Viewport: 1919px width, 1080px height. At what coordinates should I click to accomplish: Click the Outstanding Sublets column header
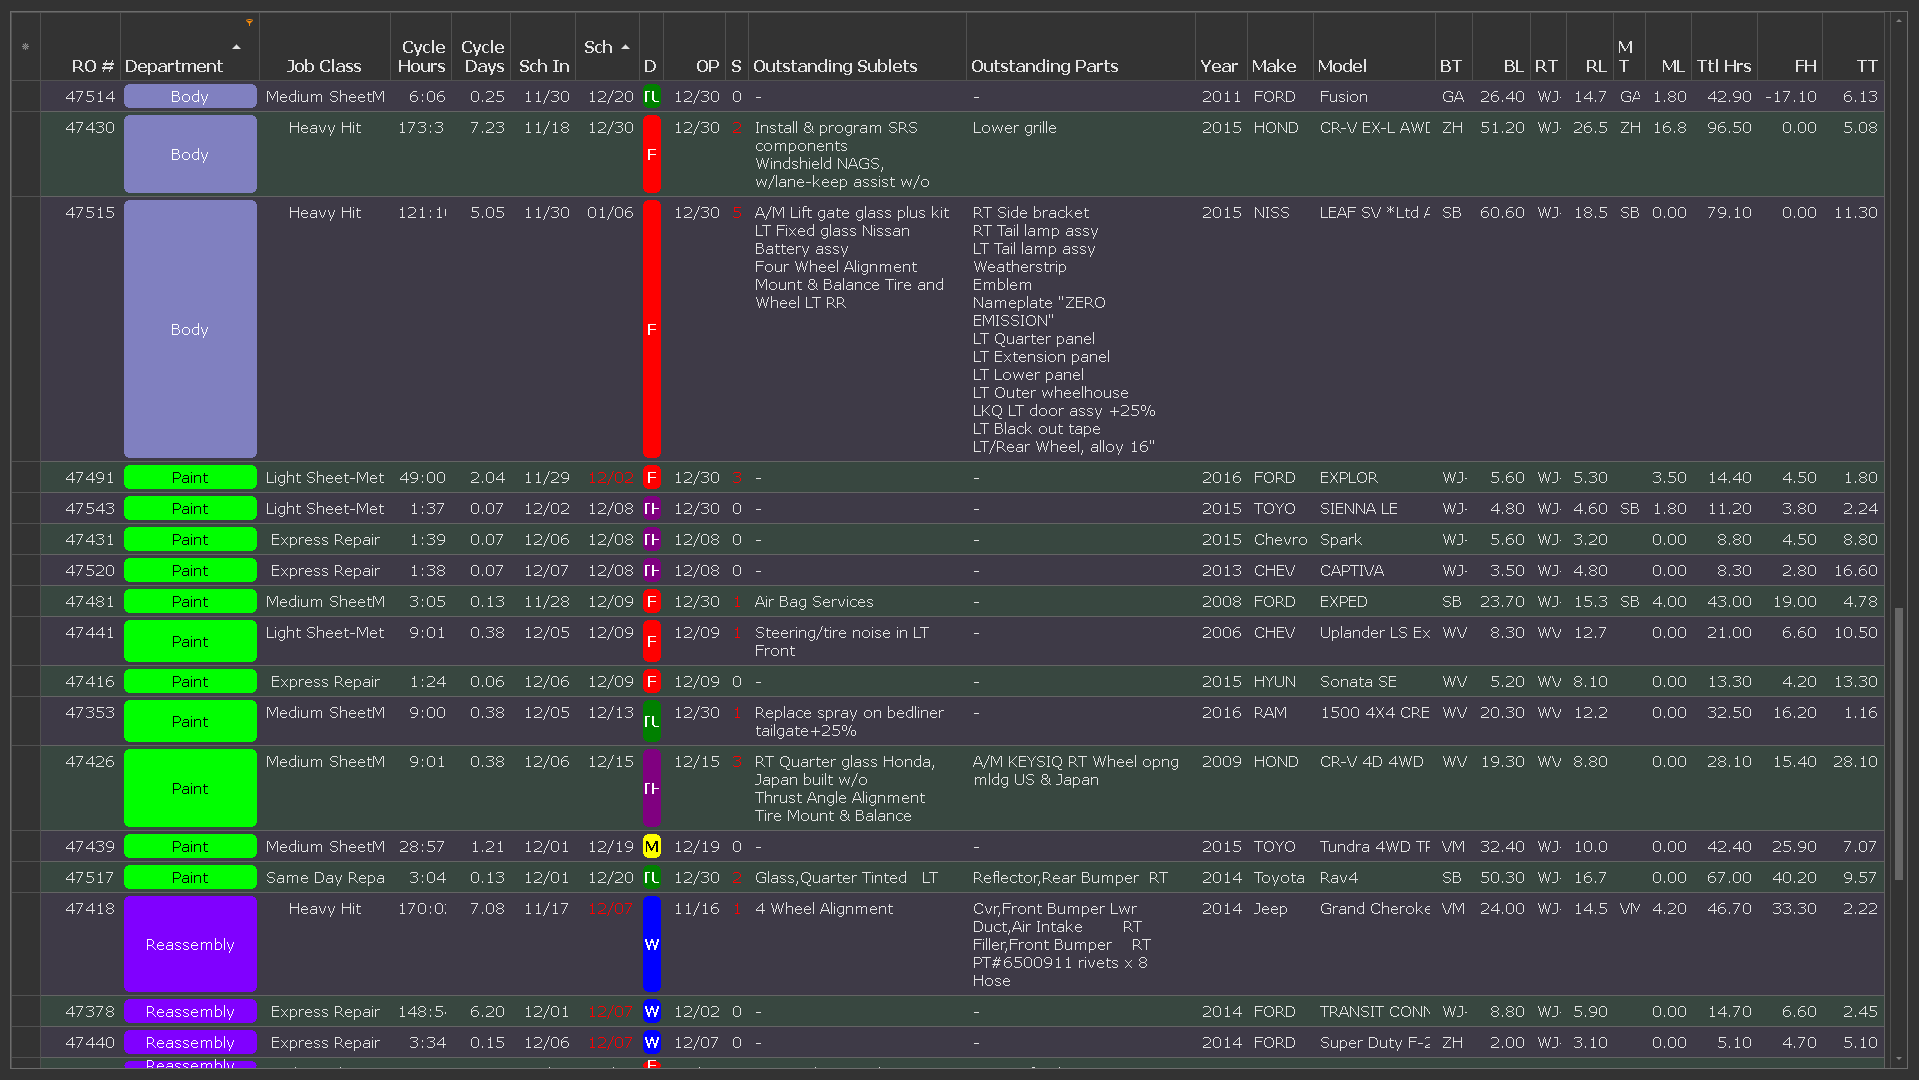(x=857, y=47)
